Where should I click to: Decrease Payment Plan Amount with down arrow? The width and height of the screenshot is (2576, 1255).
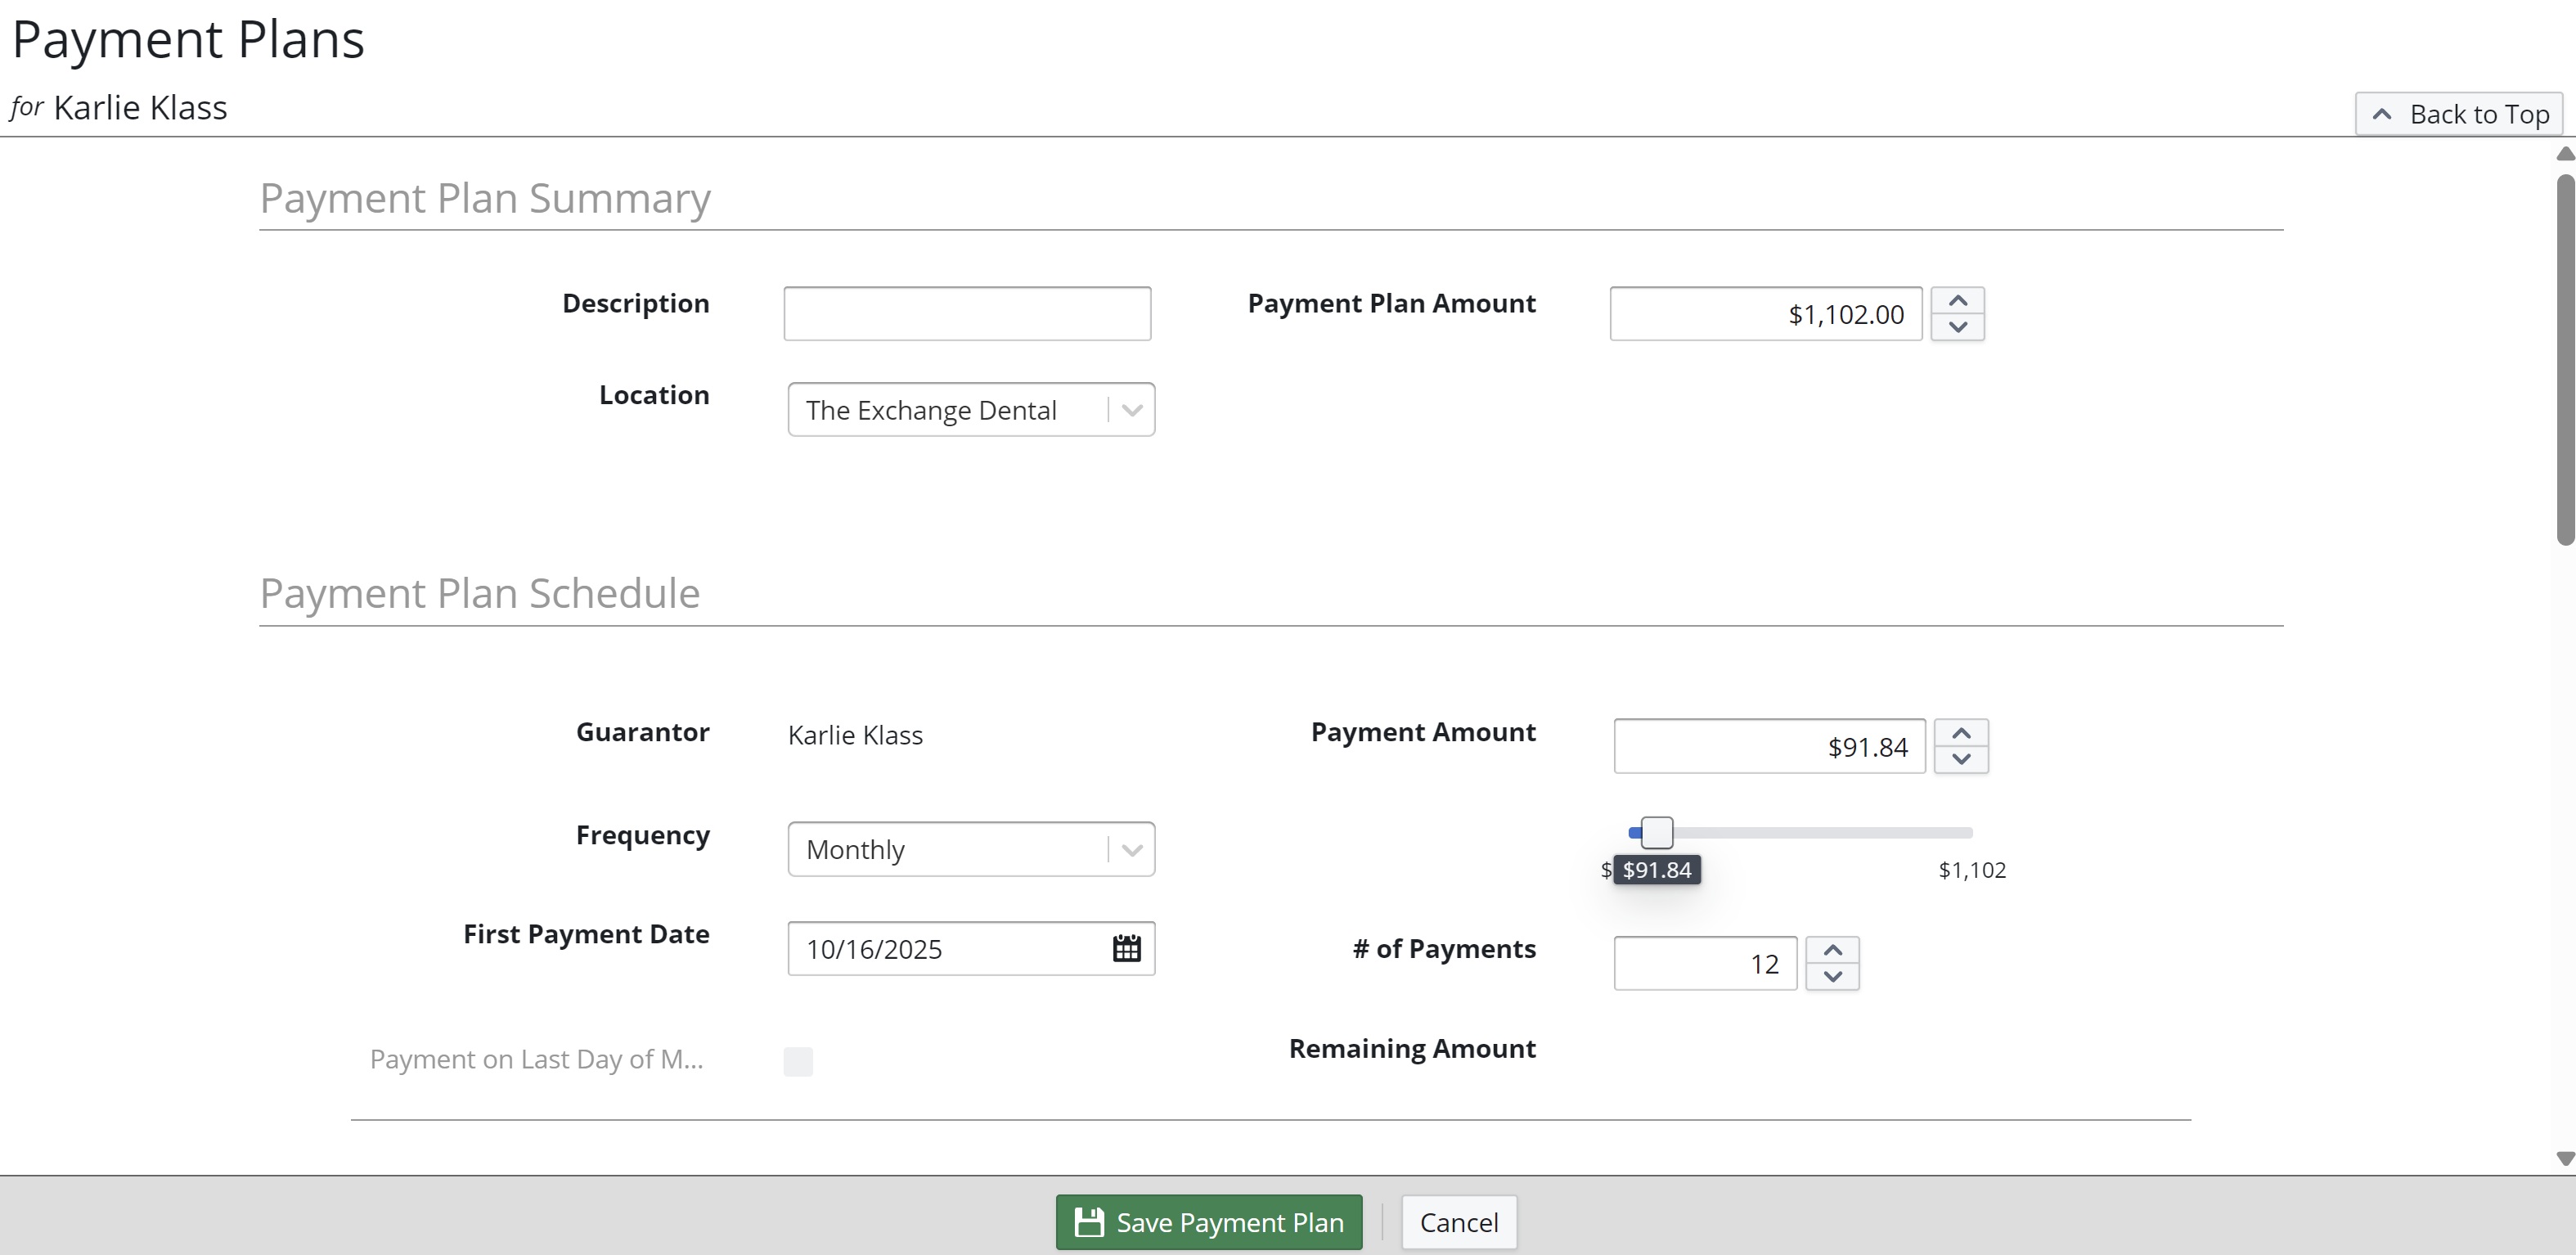click(x=1957, y=327)
